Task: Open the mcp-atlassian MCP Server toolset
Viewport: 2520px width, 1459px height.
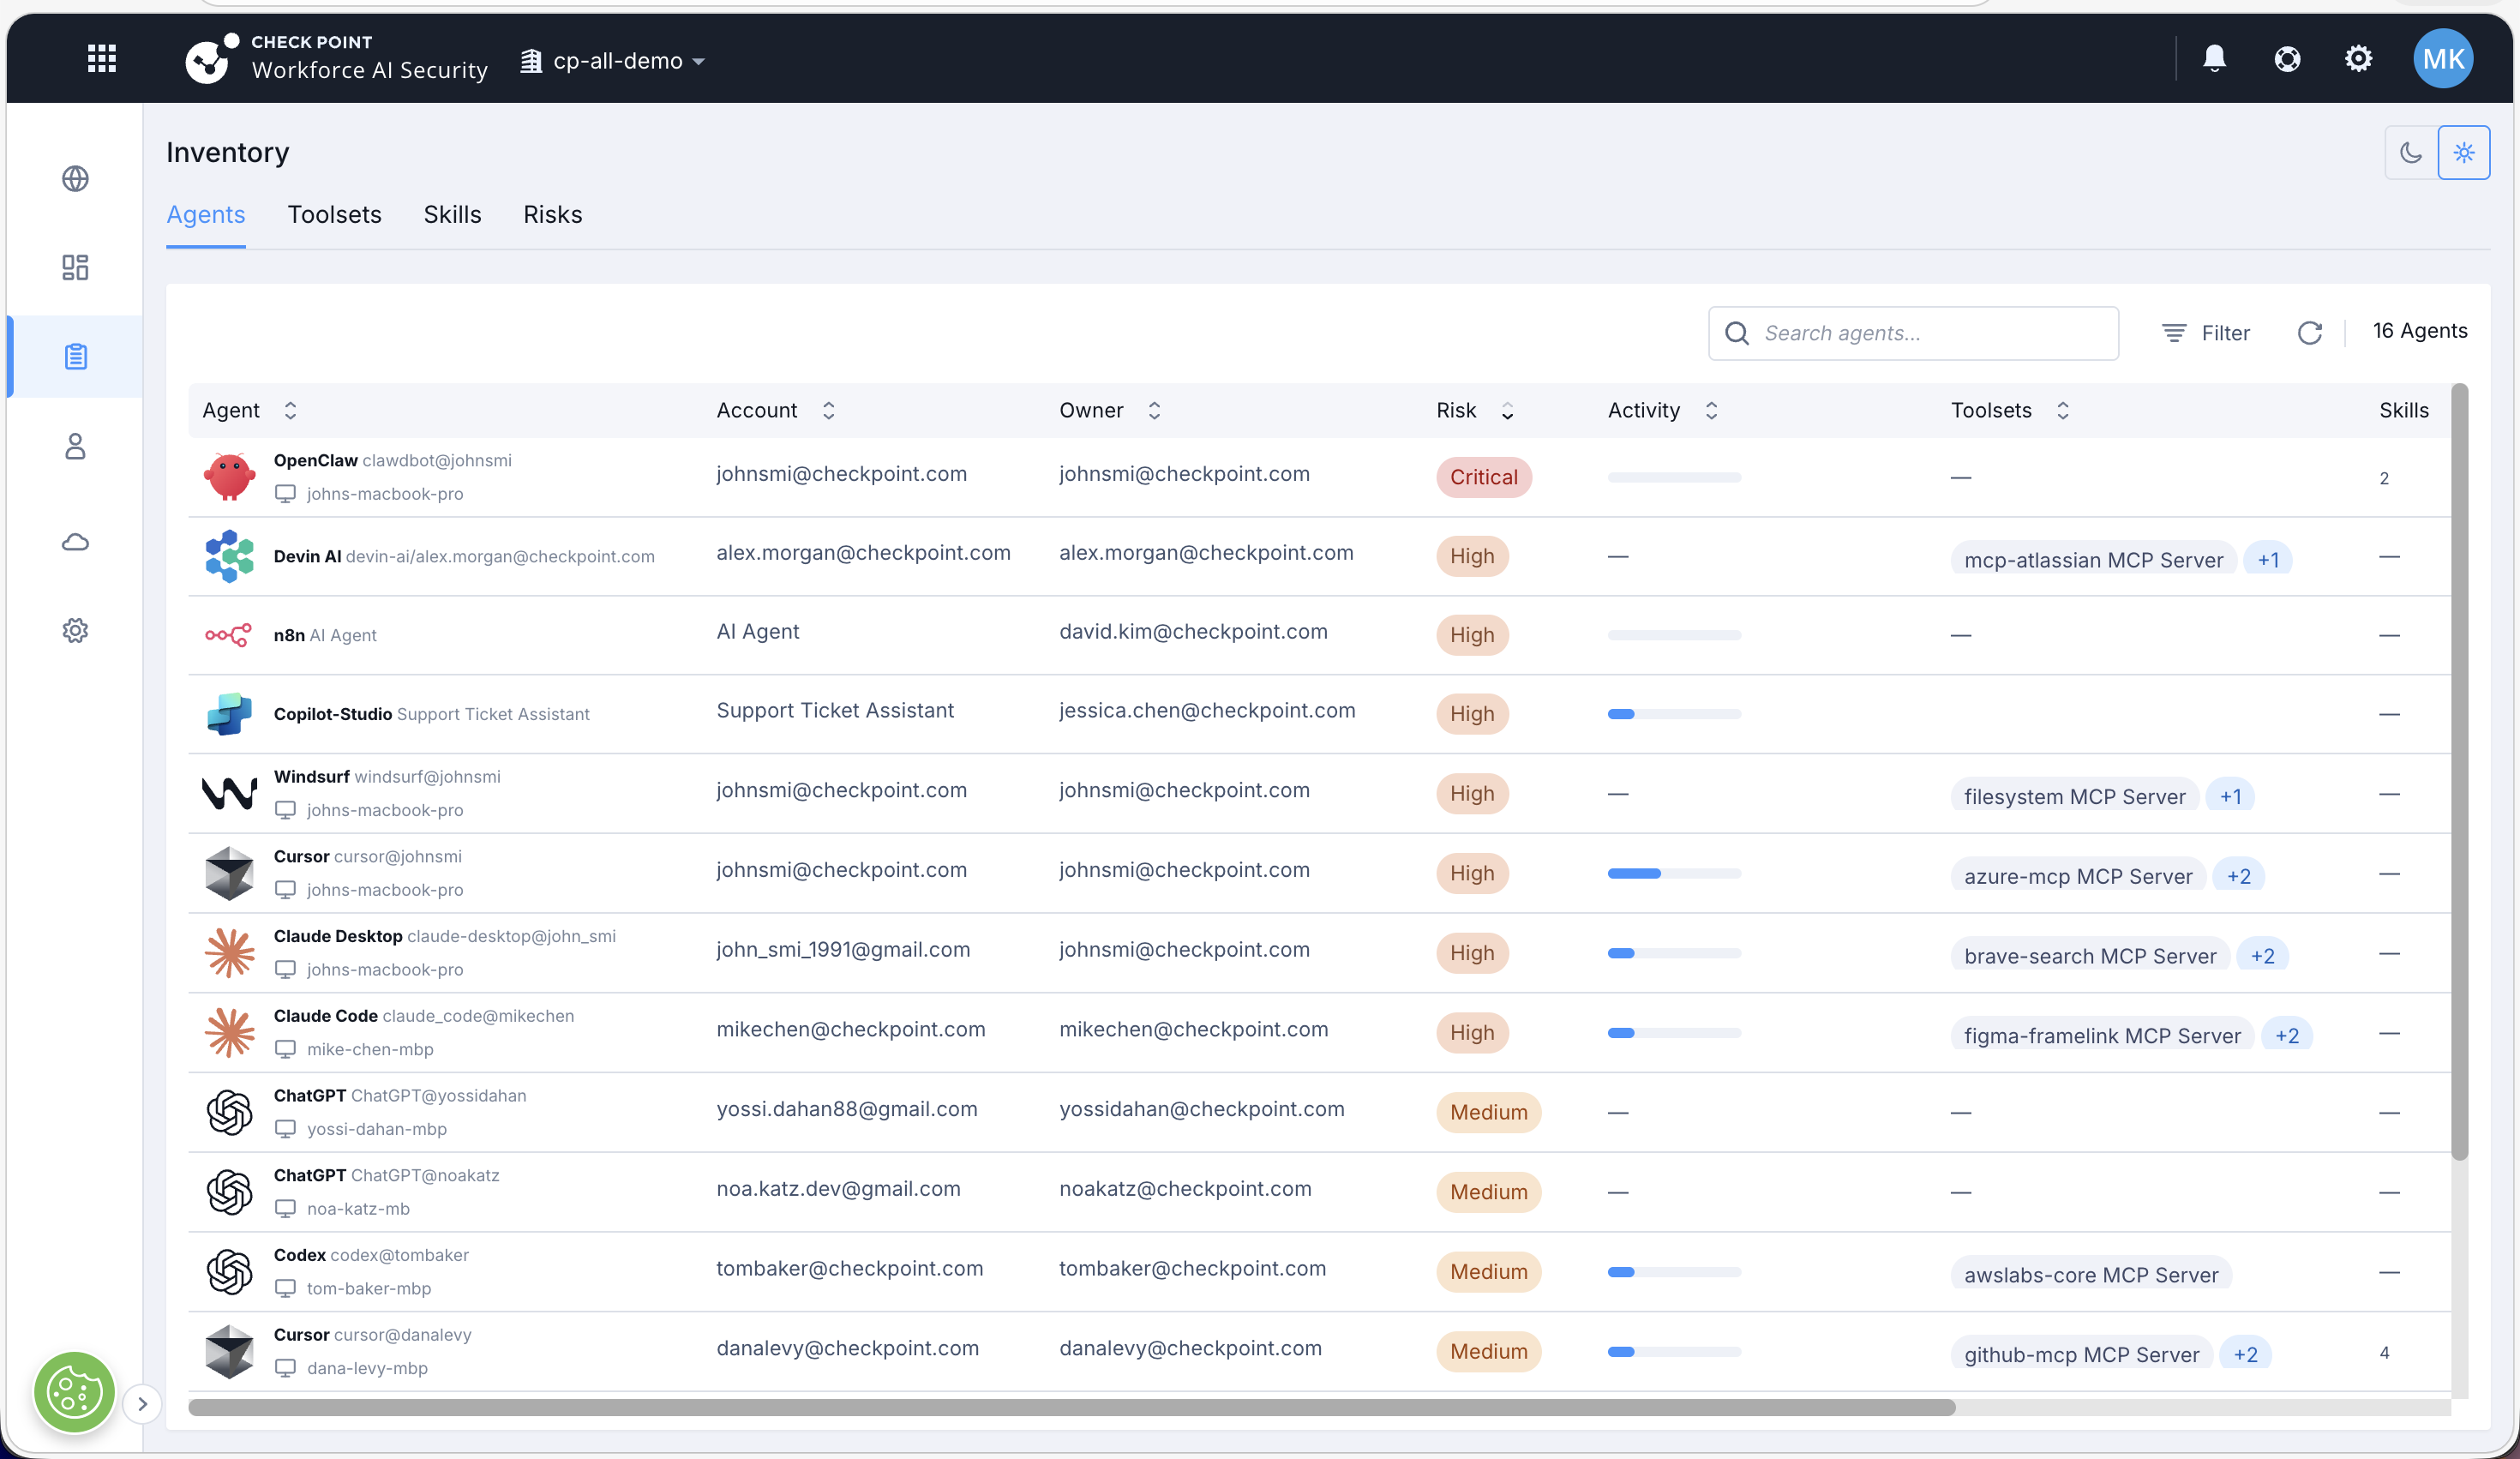Action: (x=2094, y=560)
